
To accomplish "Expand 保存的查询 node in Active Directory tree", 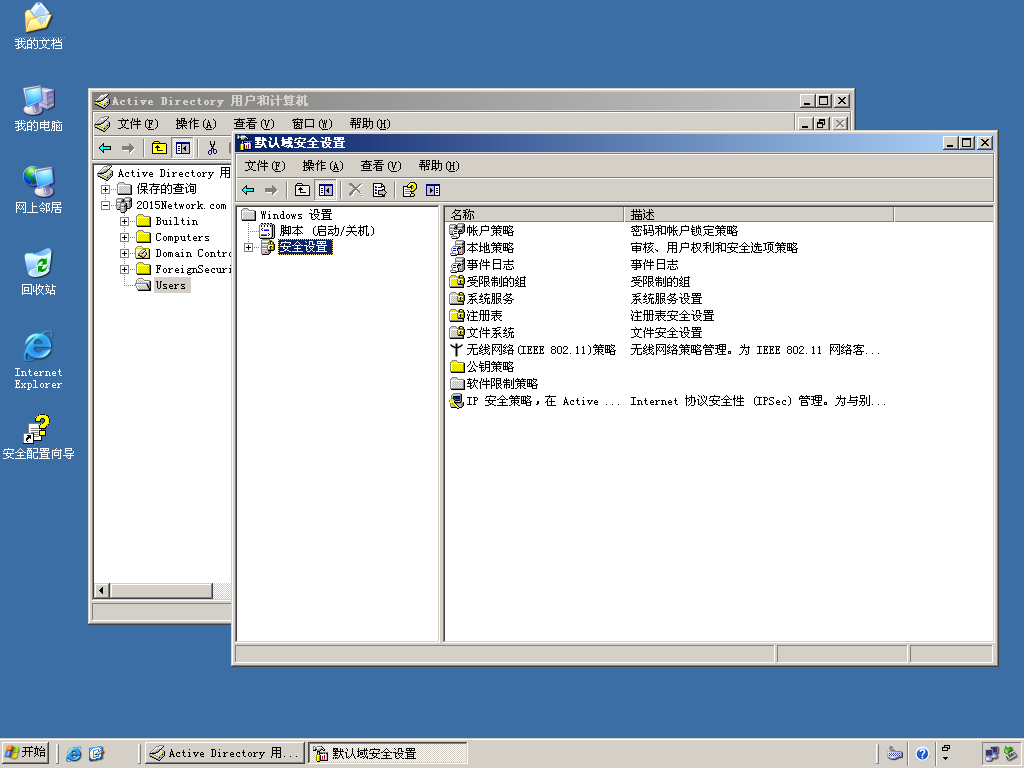I will [x=105, y=189].
